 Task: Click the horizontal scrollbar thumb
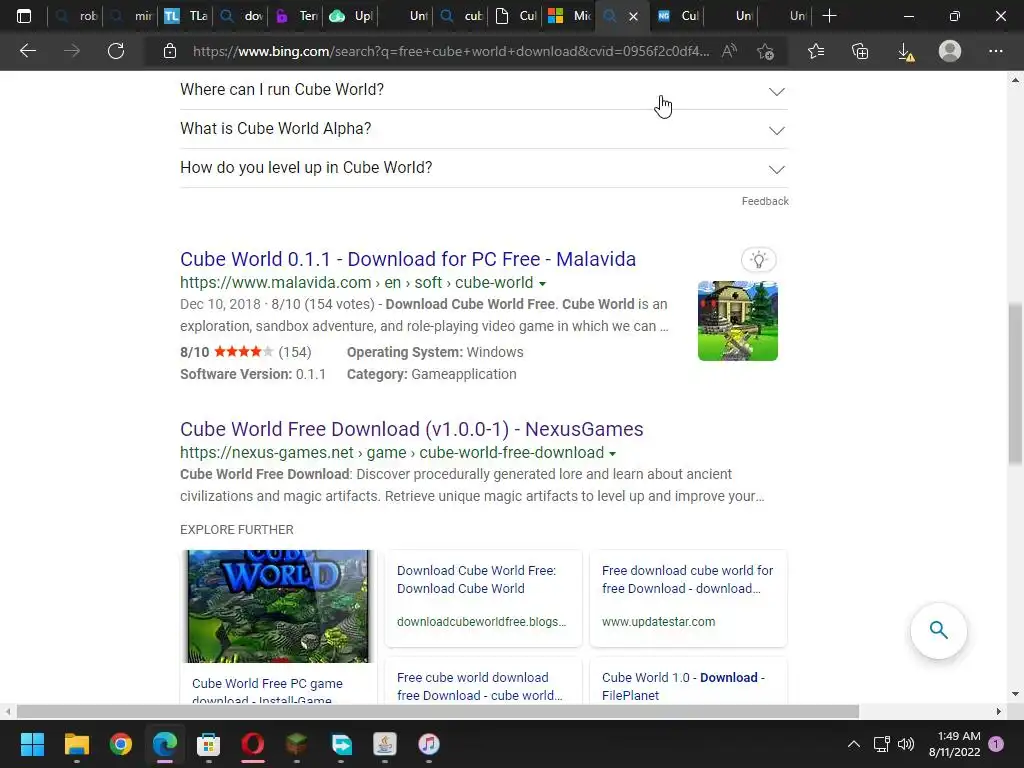click(x=438, y=711)
